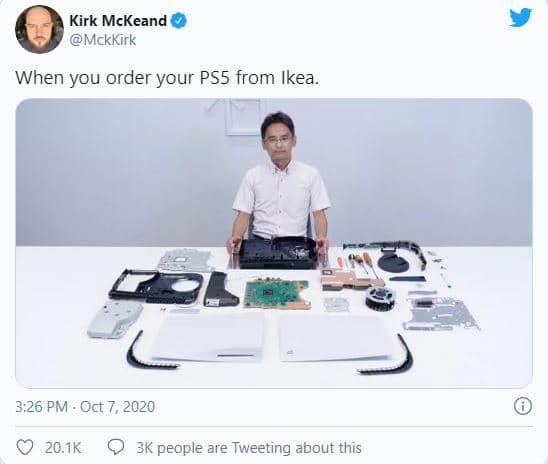Open the Kirk McKeand display name
The width and height of the screenshot is (548, 464).
click(118, 21)
